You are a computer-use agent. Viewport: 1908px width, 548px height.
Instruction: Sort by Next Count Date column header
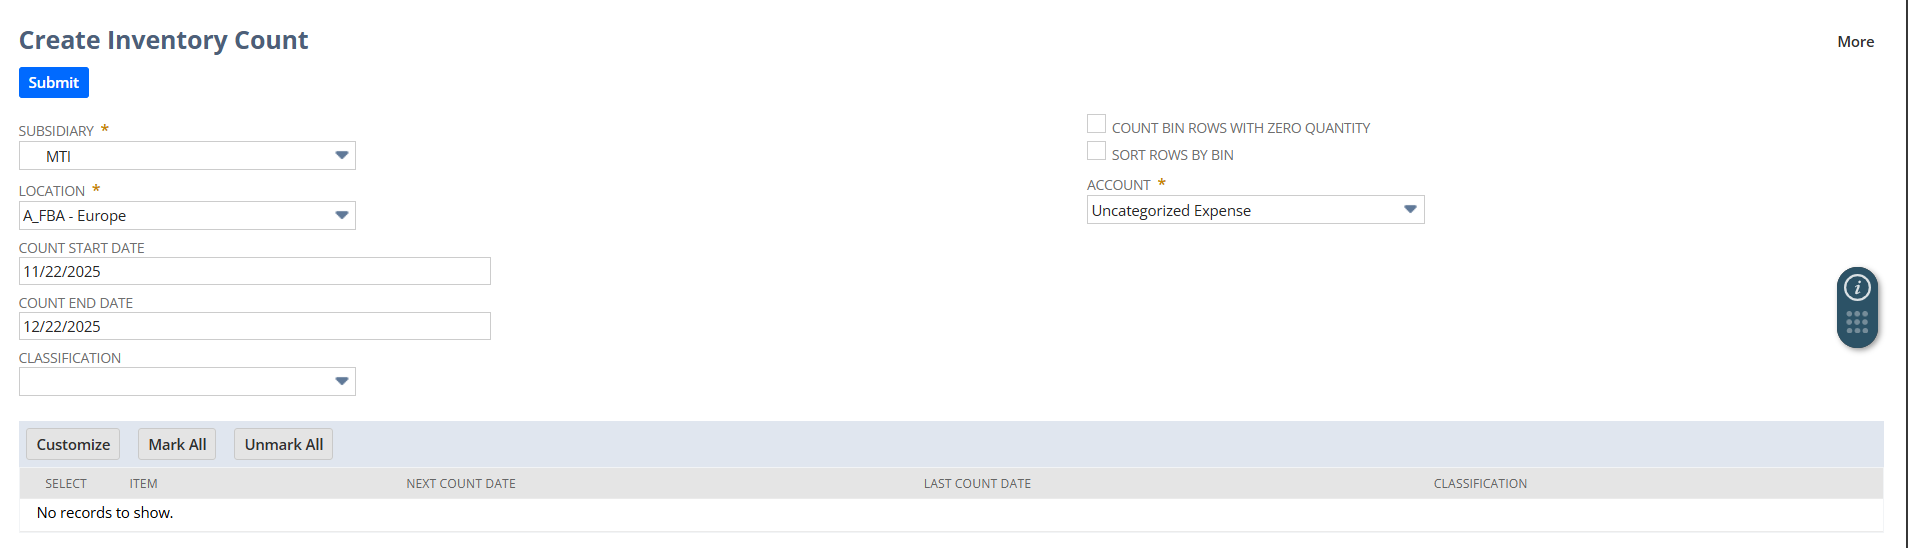pyautogui.click(x=461, y=484)
